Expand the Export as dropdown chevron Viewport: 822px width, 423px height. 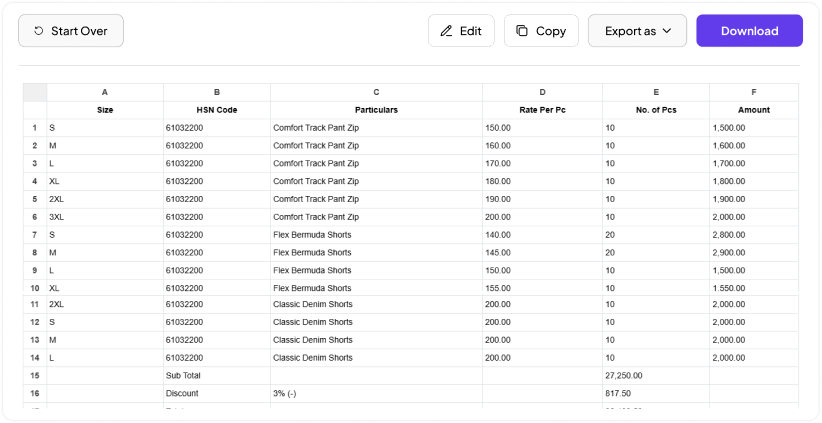pos(667,31)
